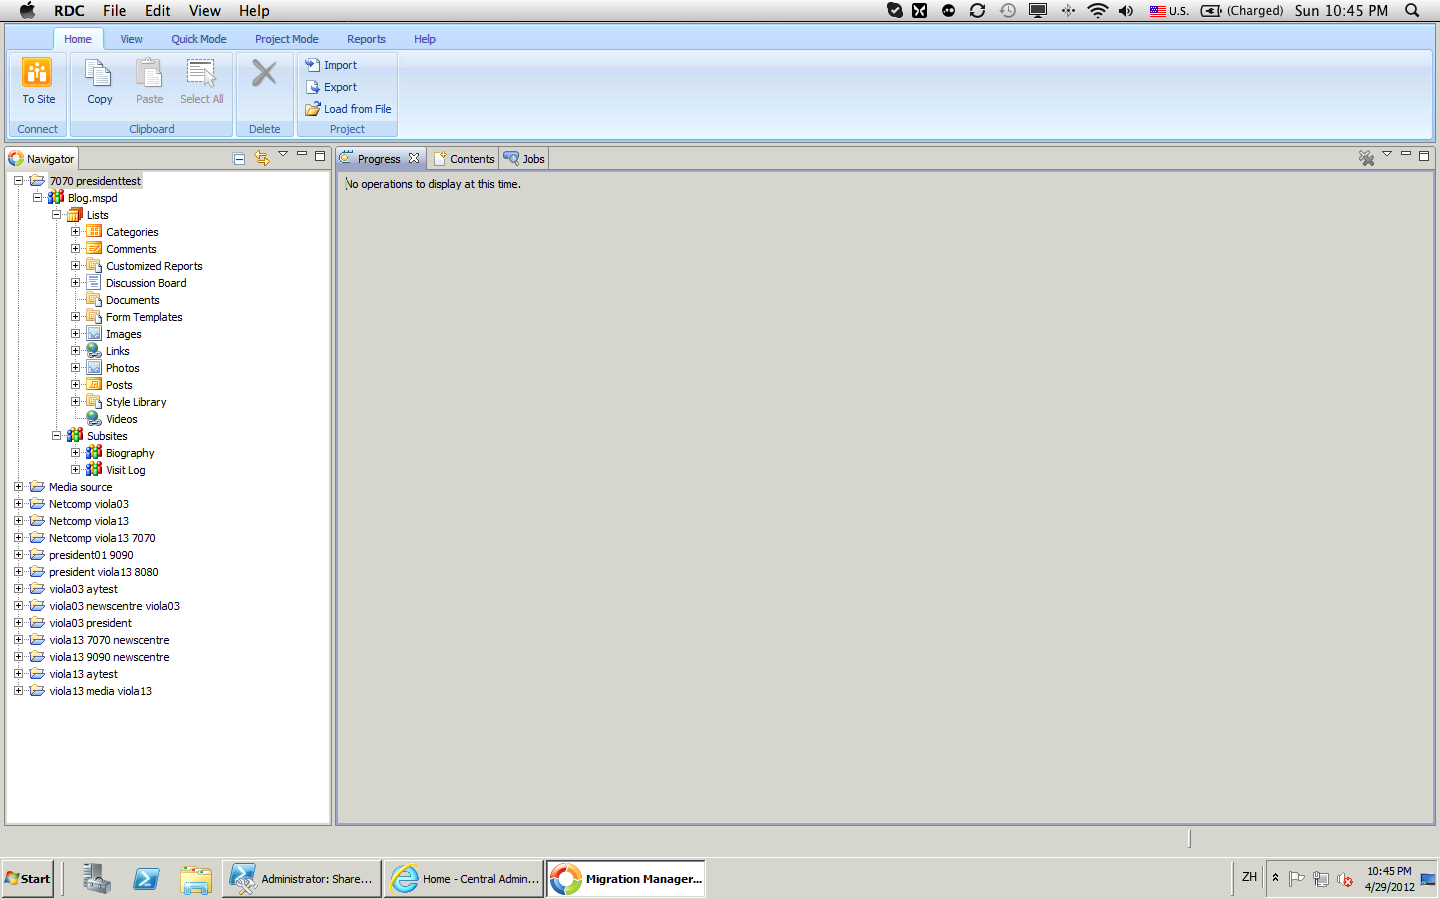Select the Images library icon
The height and width of the screenshot is (900, 1440).
[x=94, y=333]
